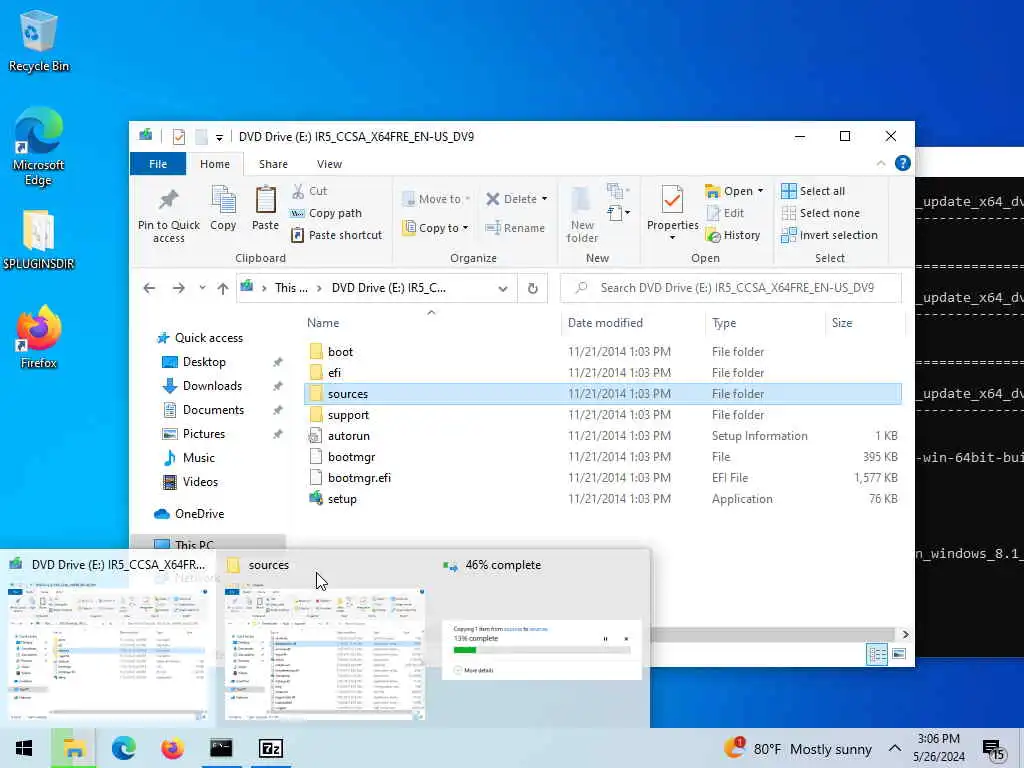Image resolution: width=1024 pixels, height=768 pixels.
Task: Open Recent locations dropdown arrow
Action: point(202,288)
